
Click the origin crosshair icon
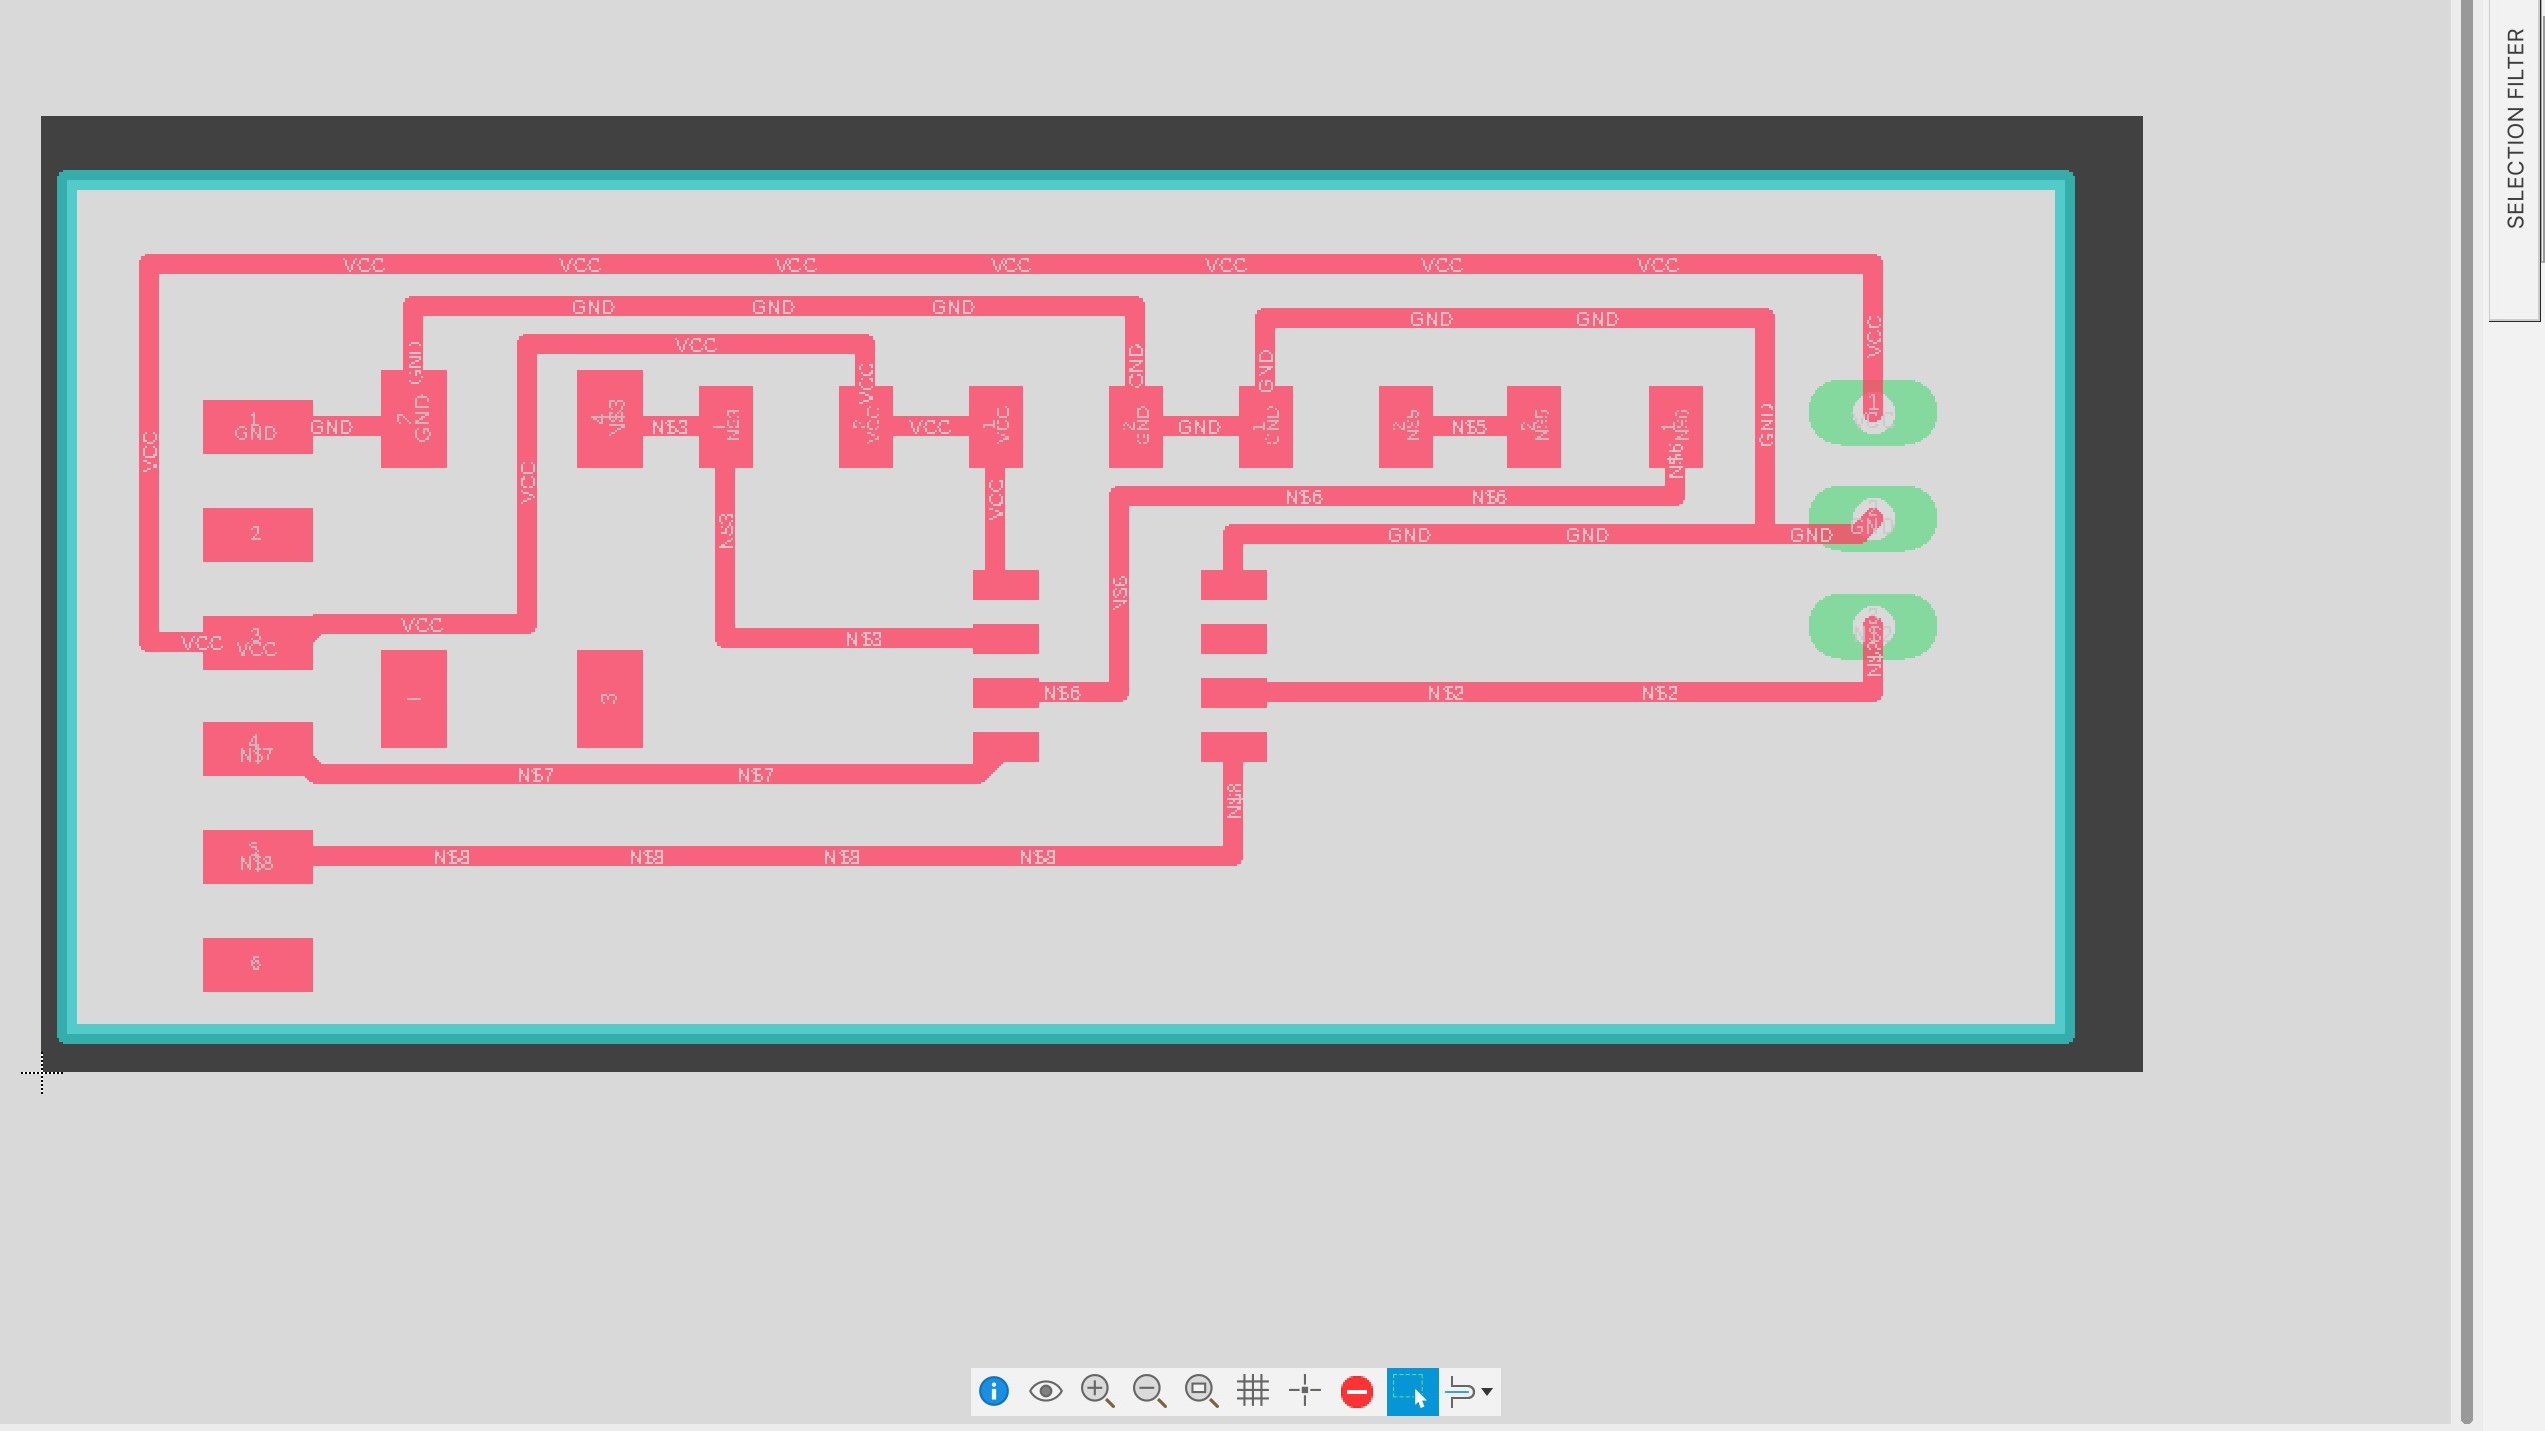click(1305, 1391)
